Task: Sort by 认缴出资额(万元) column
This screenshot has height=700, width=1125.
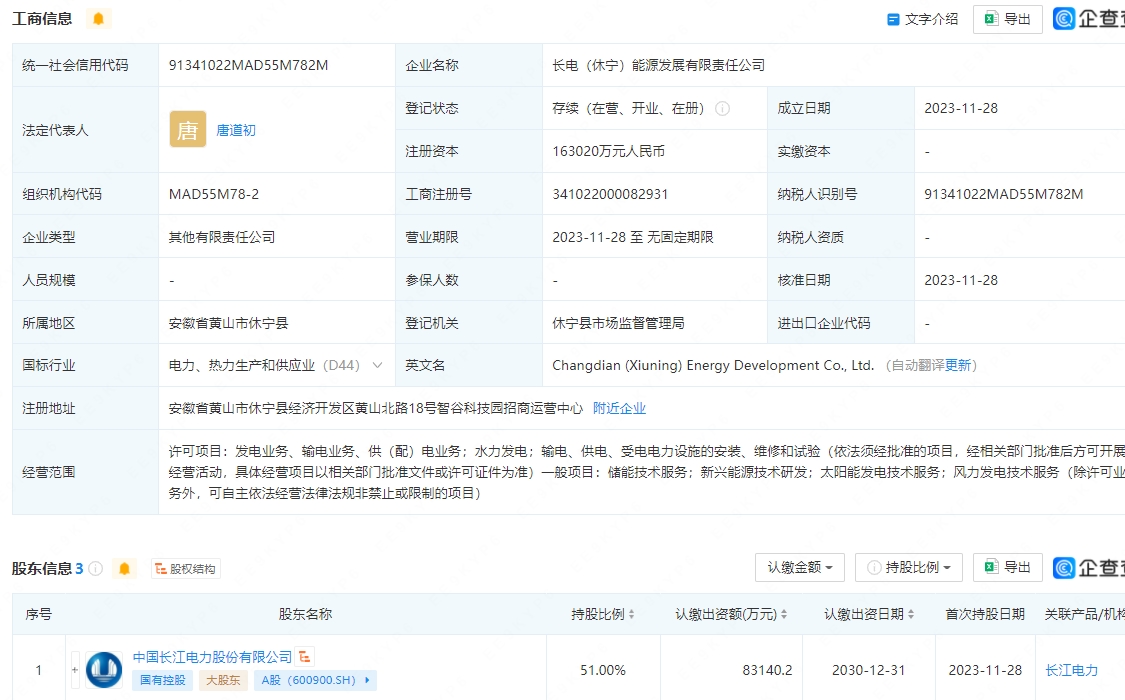Action: pyautogui.click(x=731, y=614)
